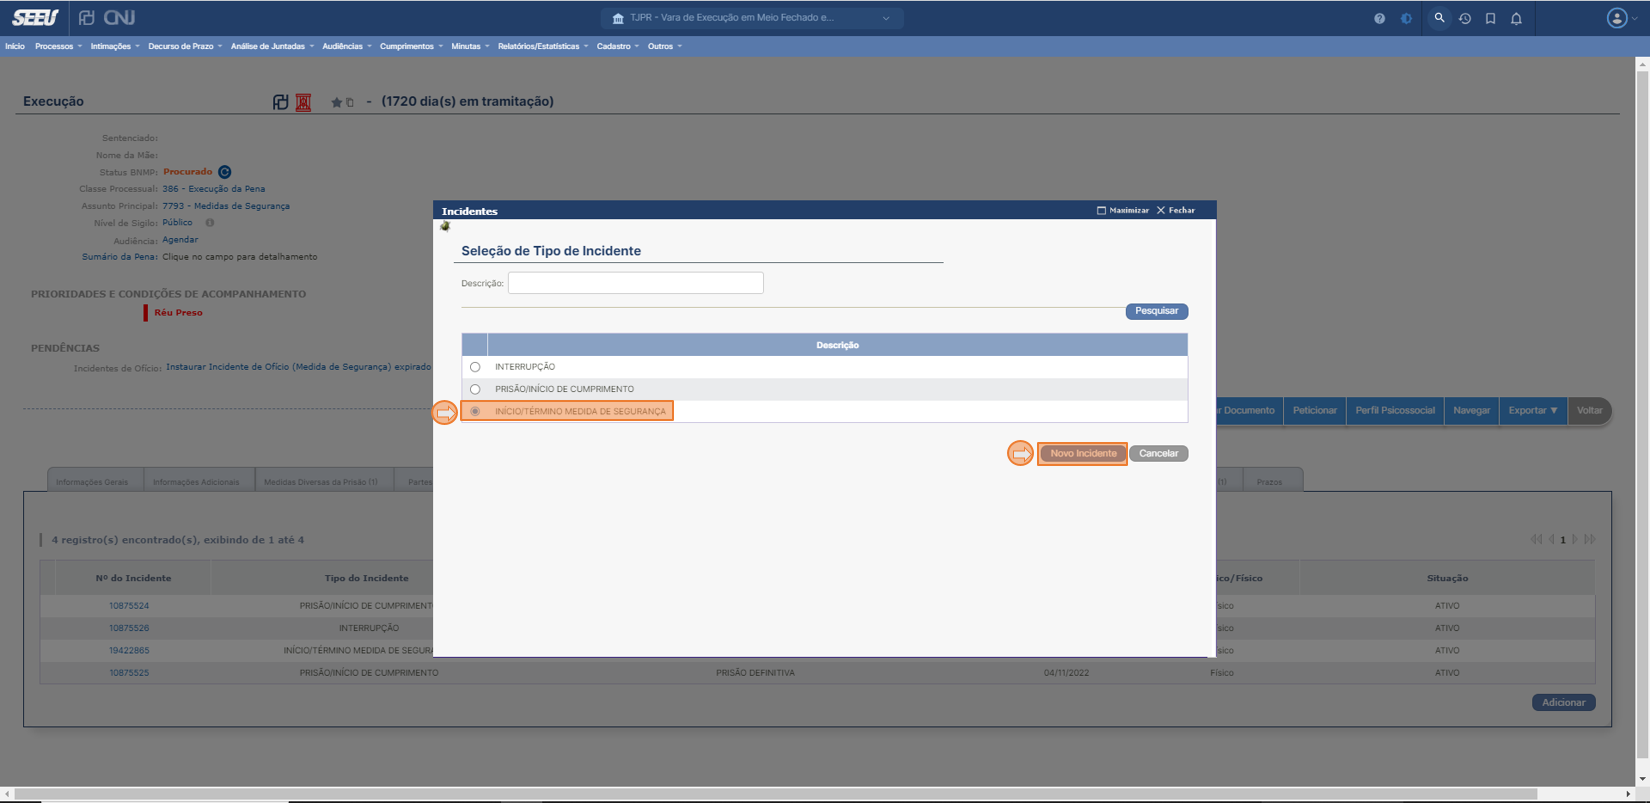Image resolution: width=1650 pixels, height=803 pixels.
Task: Click the red prison icon beside Execução
Action: point(303,102)
